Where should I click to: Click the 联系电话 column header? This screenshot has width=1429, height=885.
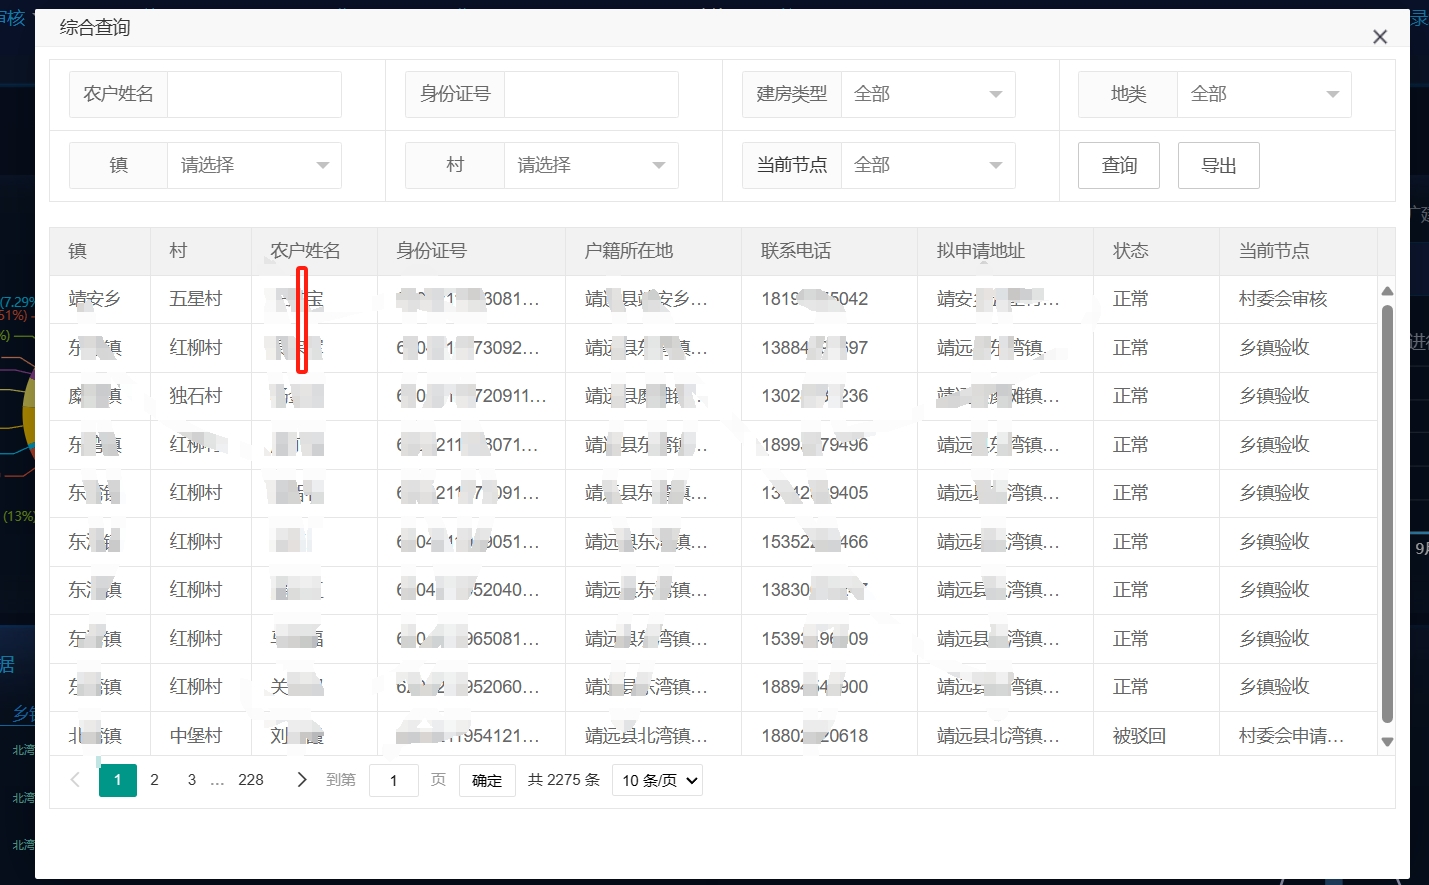829,251
